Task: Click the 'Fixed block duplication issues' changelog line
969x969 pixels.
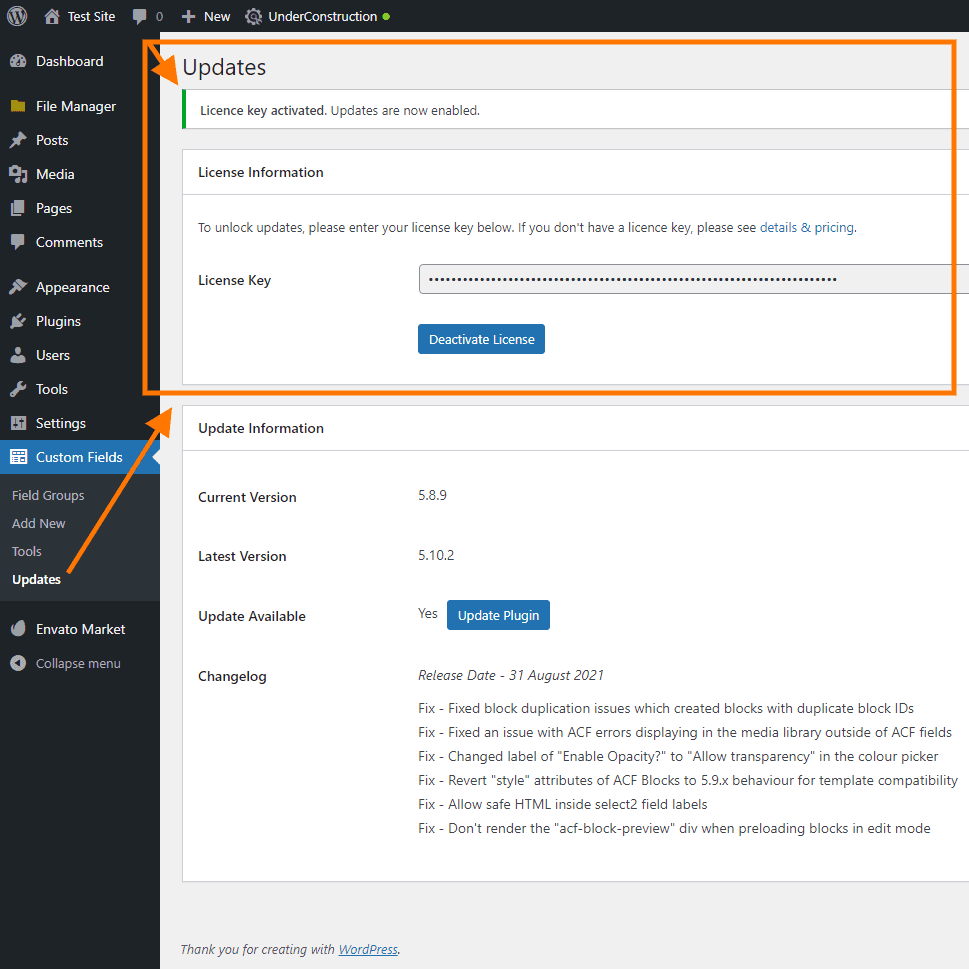Action: point(666,708)
